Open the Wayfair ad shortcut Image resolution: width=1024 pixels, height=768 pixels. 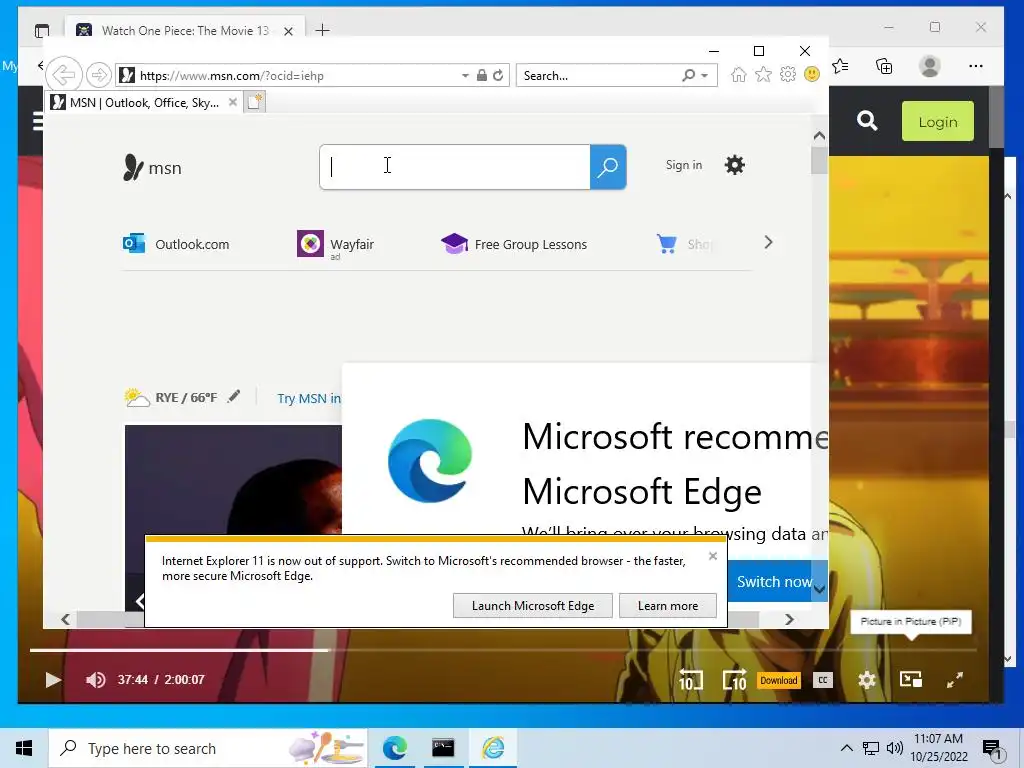336,244
